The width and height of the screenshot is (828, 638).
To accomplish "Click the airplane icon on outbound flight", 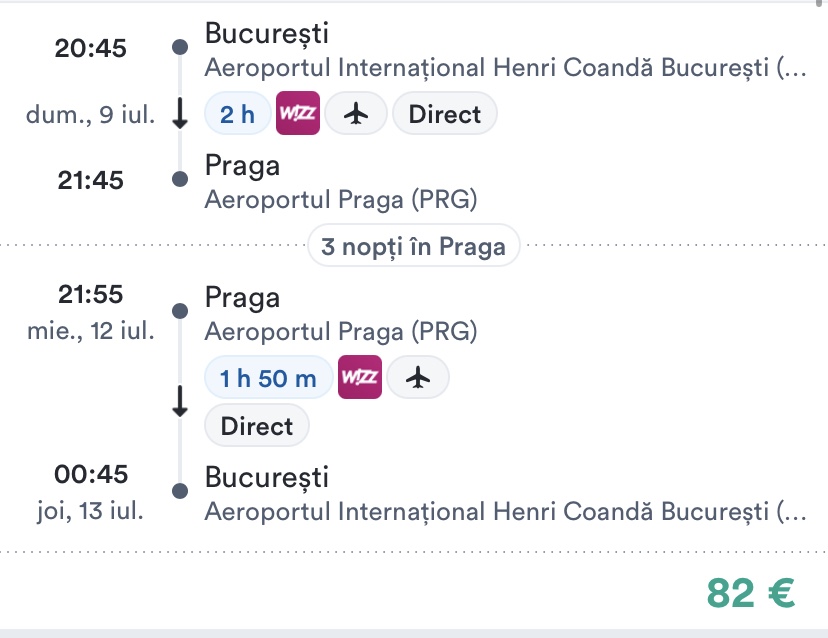I will click(x=356, y=115).
